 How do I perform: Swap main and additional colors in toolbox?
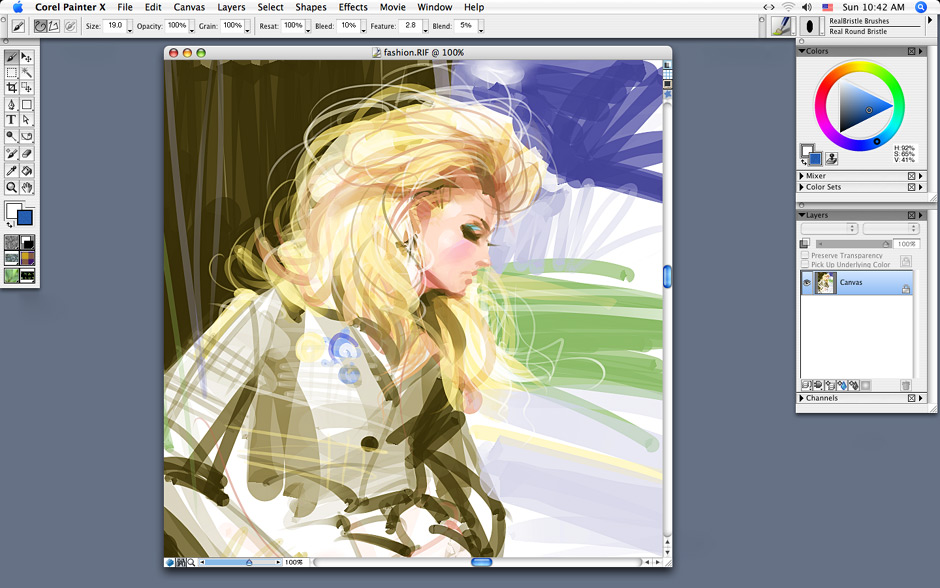(9, 224)
